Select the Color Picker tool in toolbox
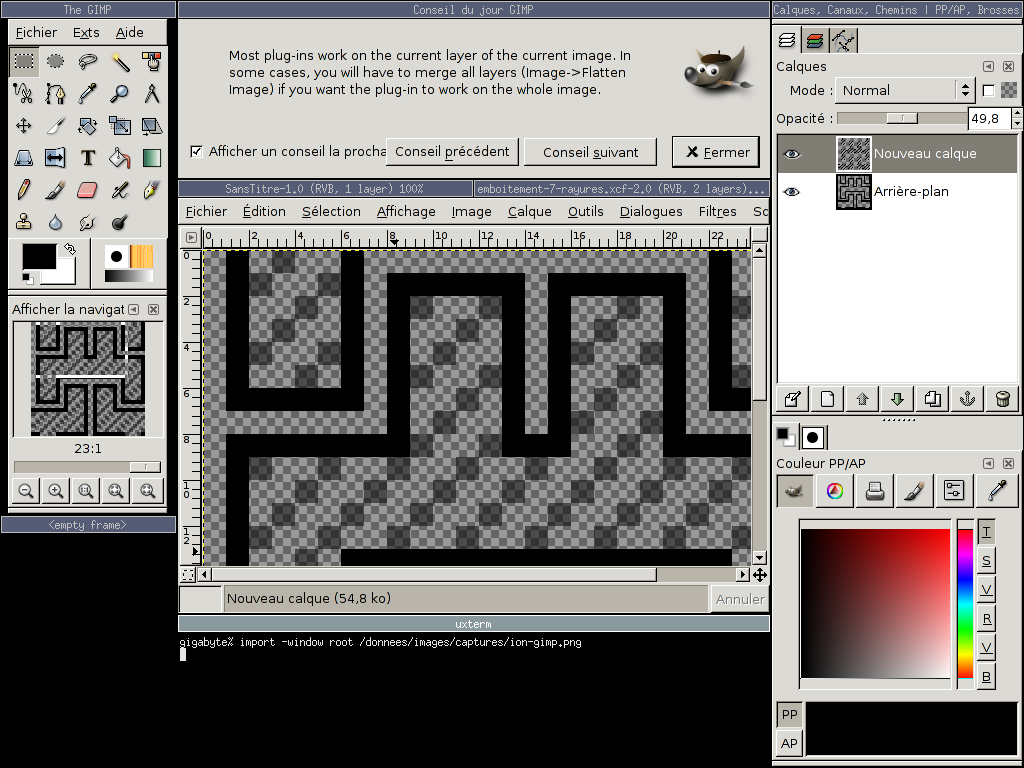This screenshot has height=768, width=1024. (x=88, y=93)
